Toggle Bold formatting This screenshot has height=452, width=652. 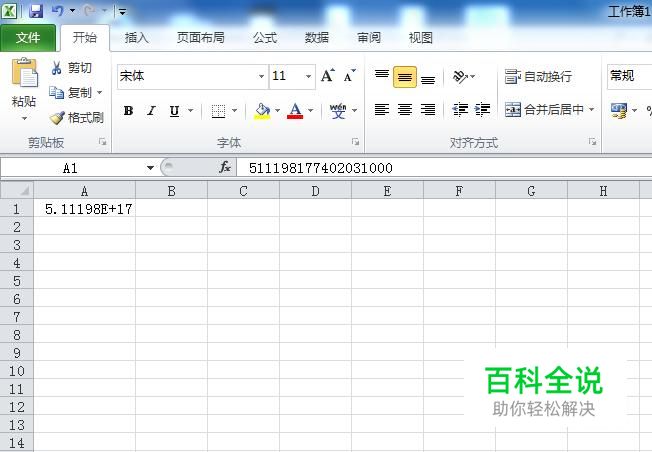[x=128, y=111]
